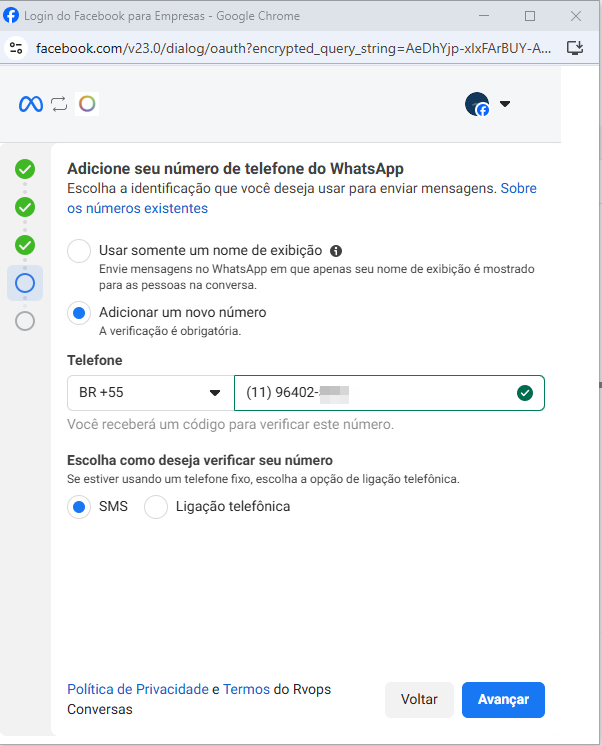The height and width of the screenshot is (746, 602).
Task: Open the BR +55 country code dropdown
Action: pos(150,393)
